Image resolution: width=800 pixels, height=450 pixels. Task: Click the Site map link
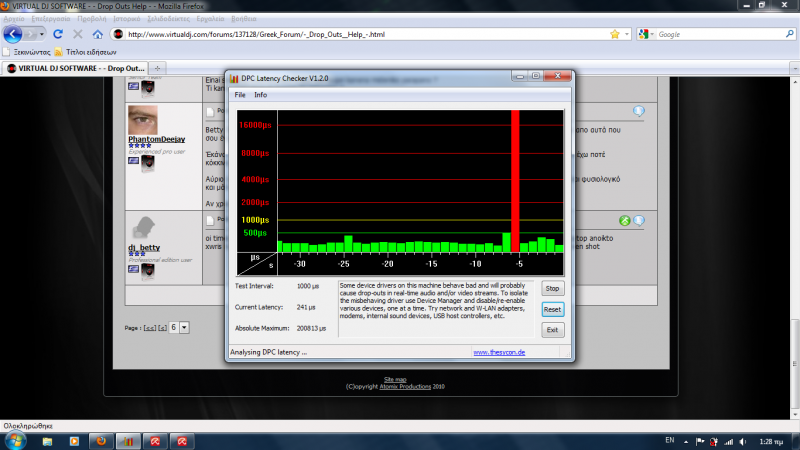pos(395,379)
